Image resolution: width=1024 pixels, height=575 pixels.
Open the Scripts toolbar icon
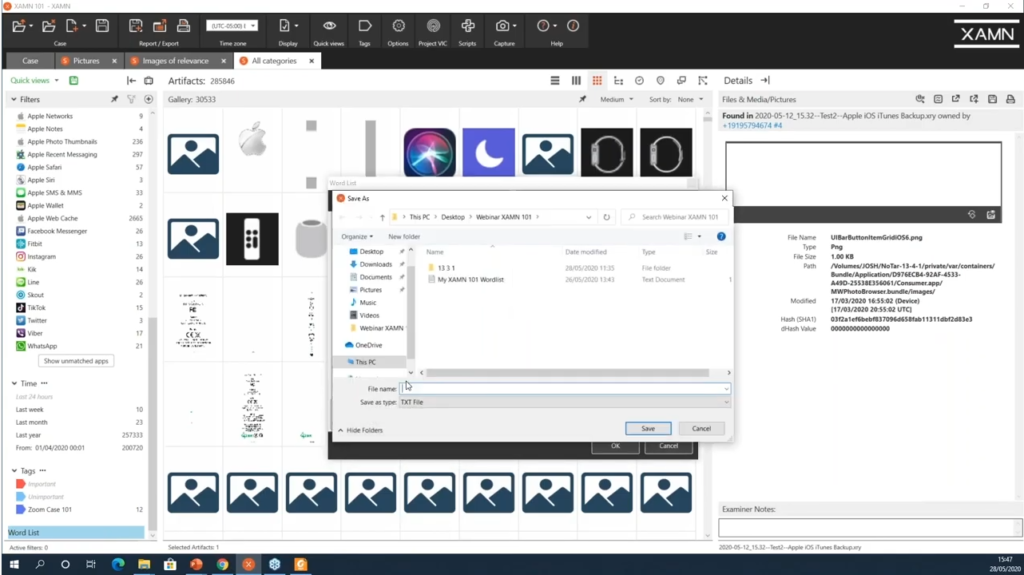pyautogui.click(x=468, y=26)
